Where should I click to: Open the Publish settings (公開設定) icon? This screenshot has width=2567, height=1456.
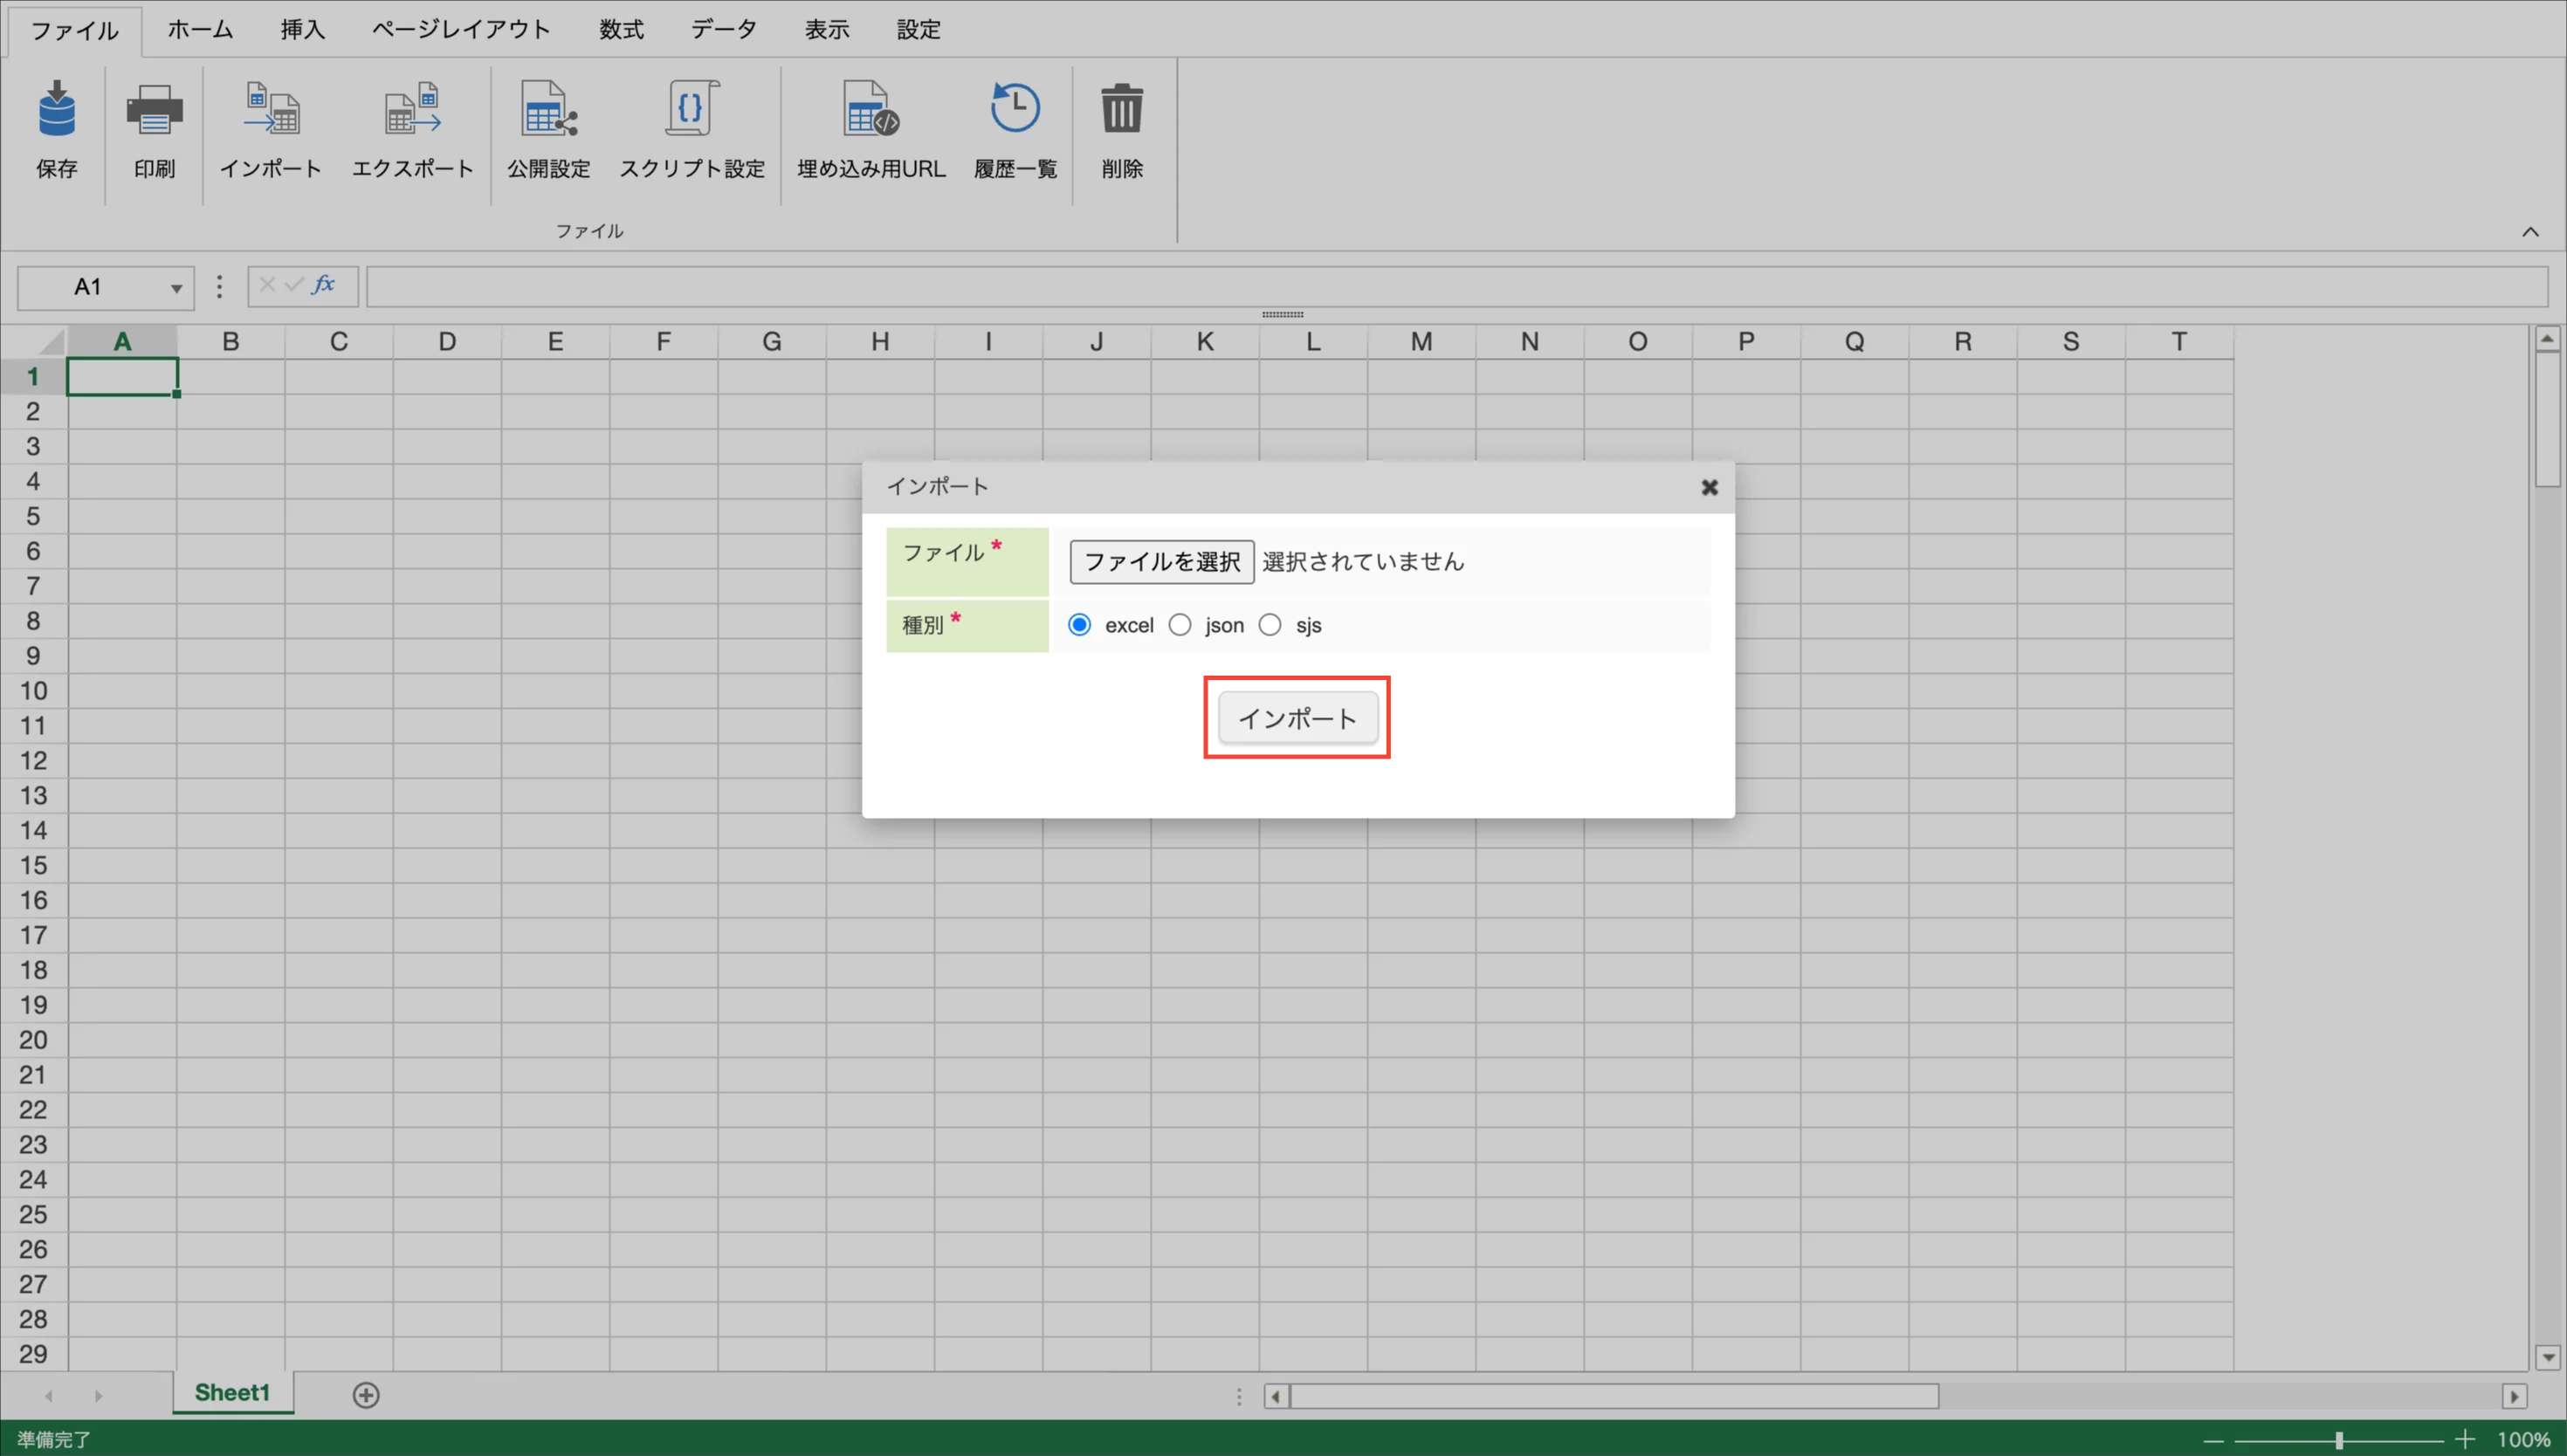pyautogui.click(x=548, y=110)
